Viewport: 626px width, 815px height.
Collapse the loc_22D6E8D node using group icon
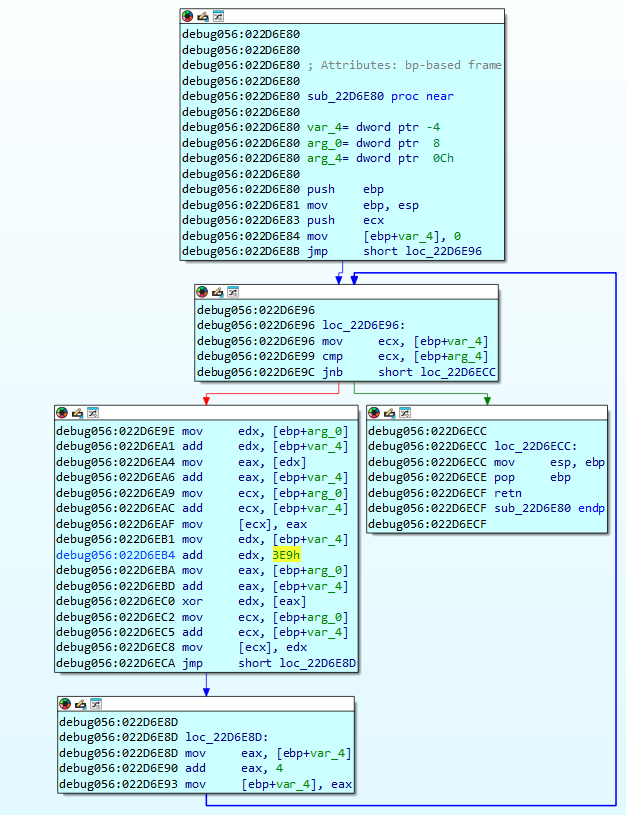pos(94,704)
